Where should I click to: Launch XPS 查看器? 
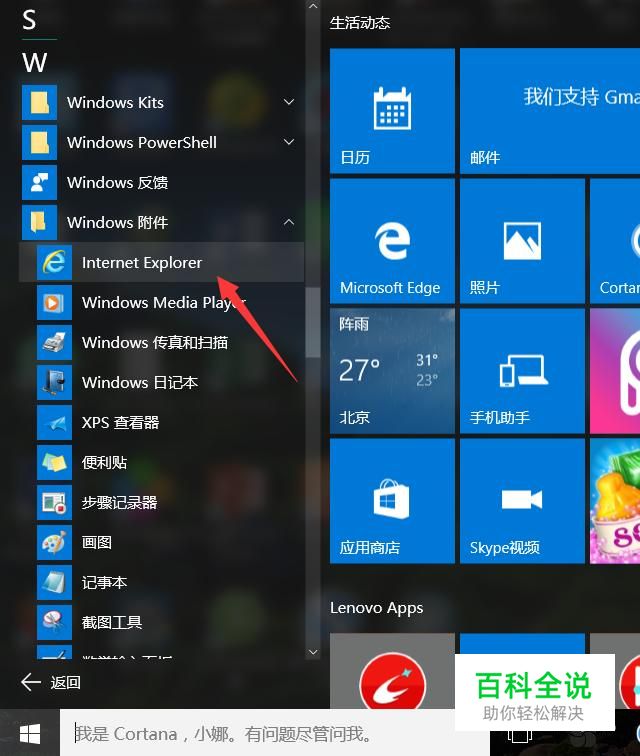tap(162, 422)
